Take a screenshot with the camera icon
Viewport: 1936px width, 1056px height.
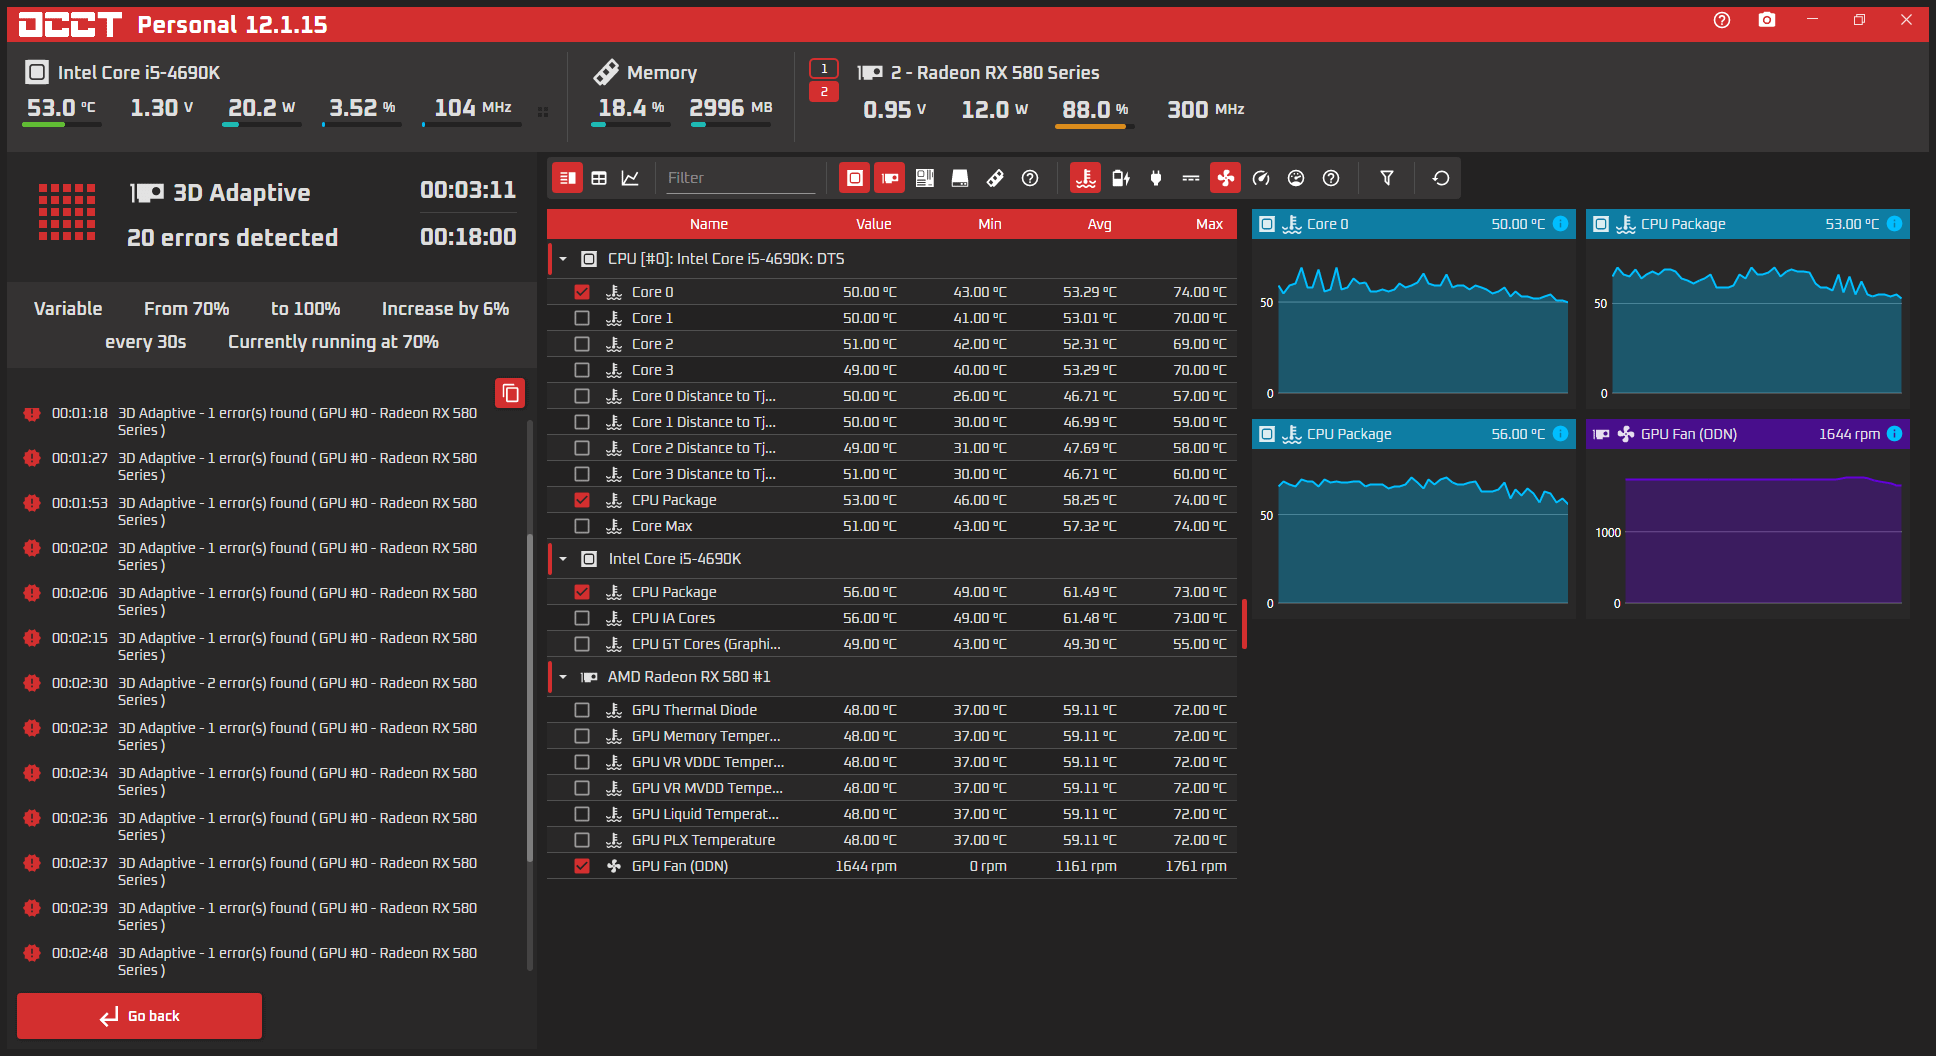tap(1767, 20)
